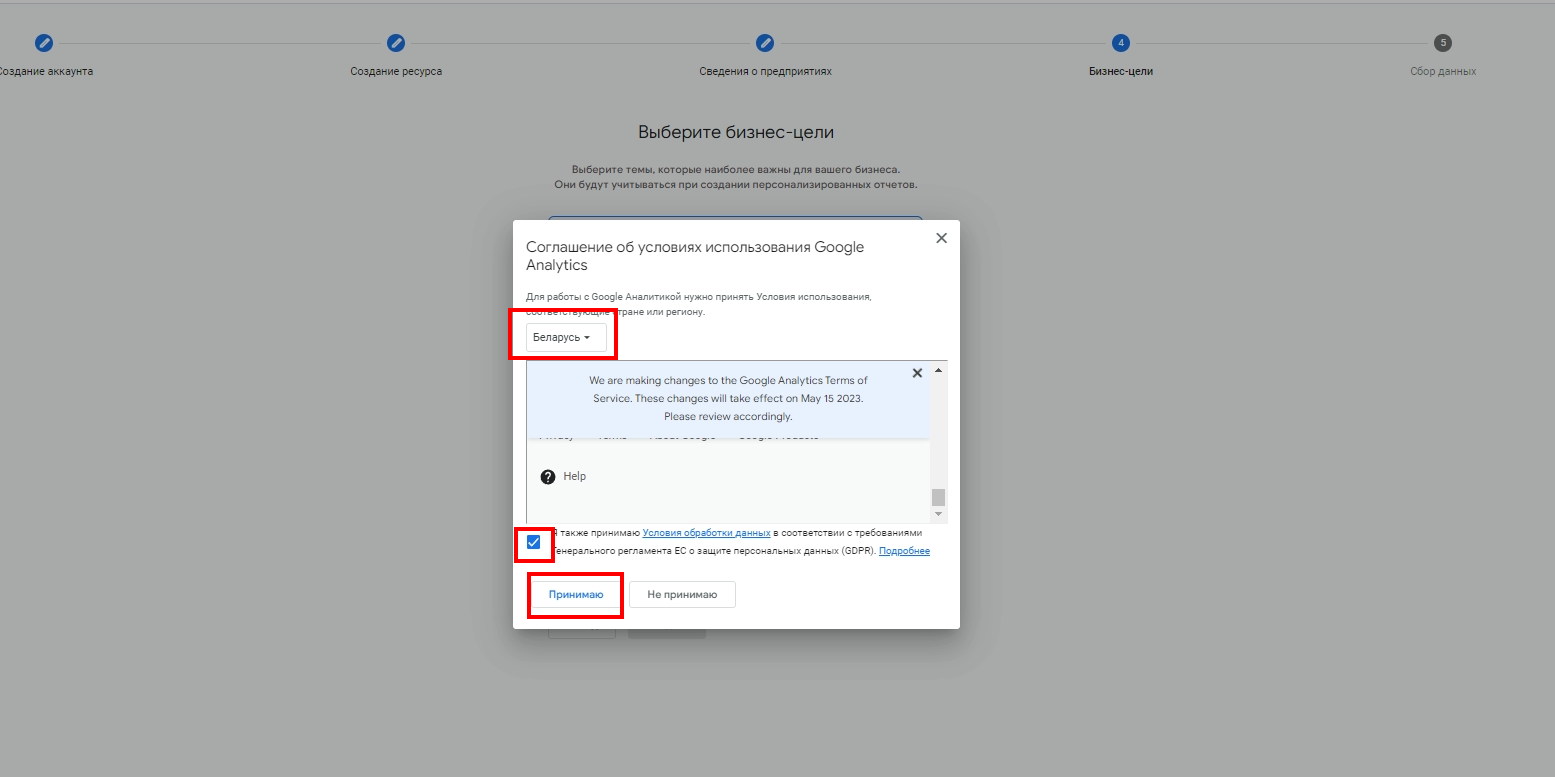Select the Сбор данных step label
1555x777 pixels.
point(1443,72)
